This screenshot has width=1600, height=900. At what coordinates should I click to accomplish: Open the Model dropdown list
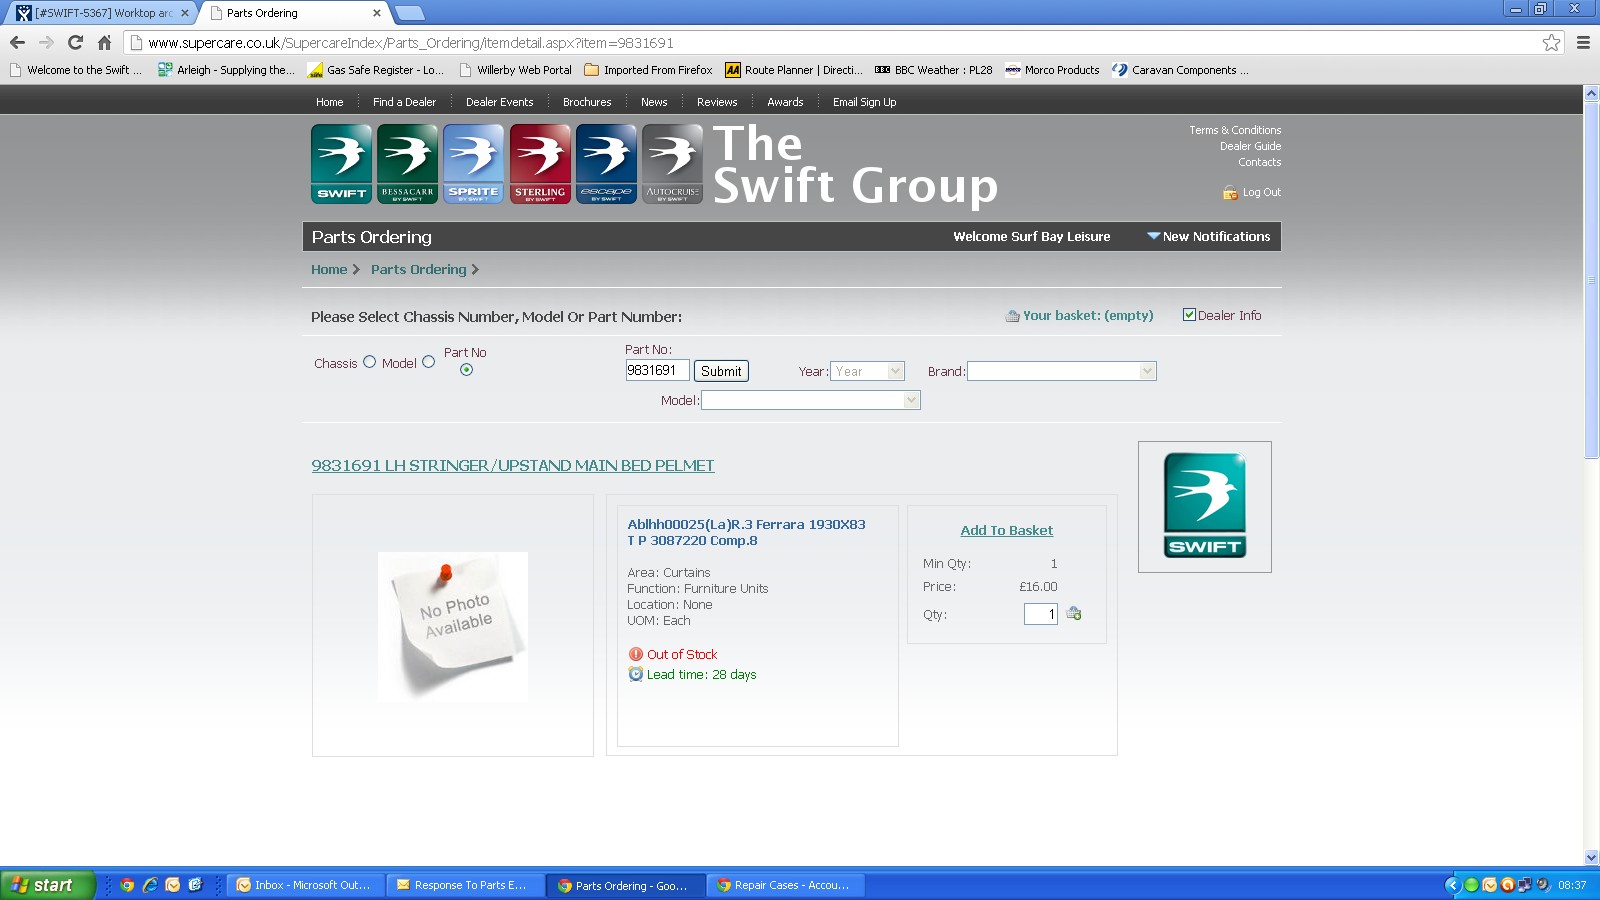coord(811,400)
